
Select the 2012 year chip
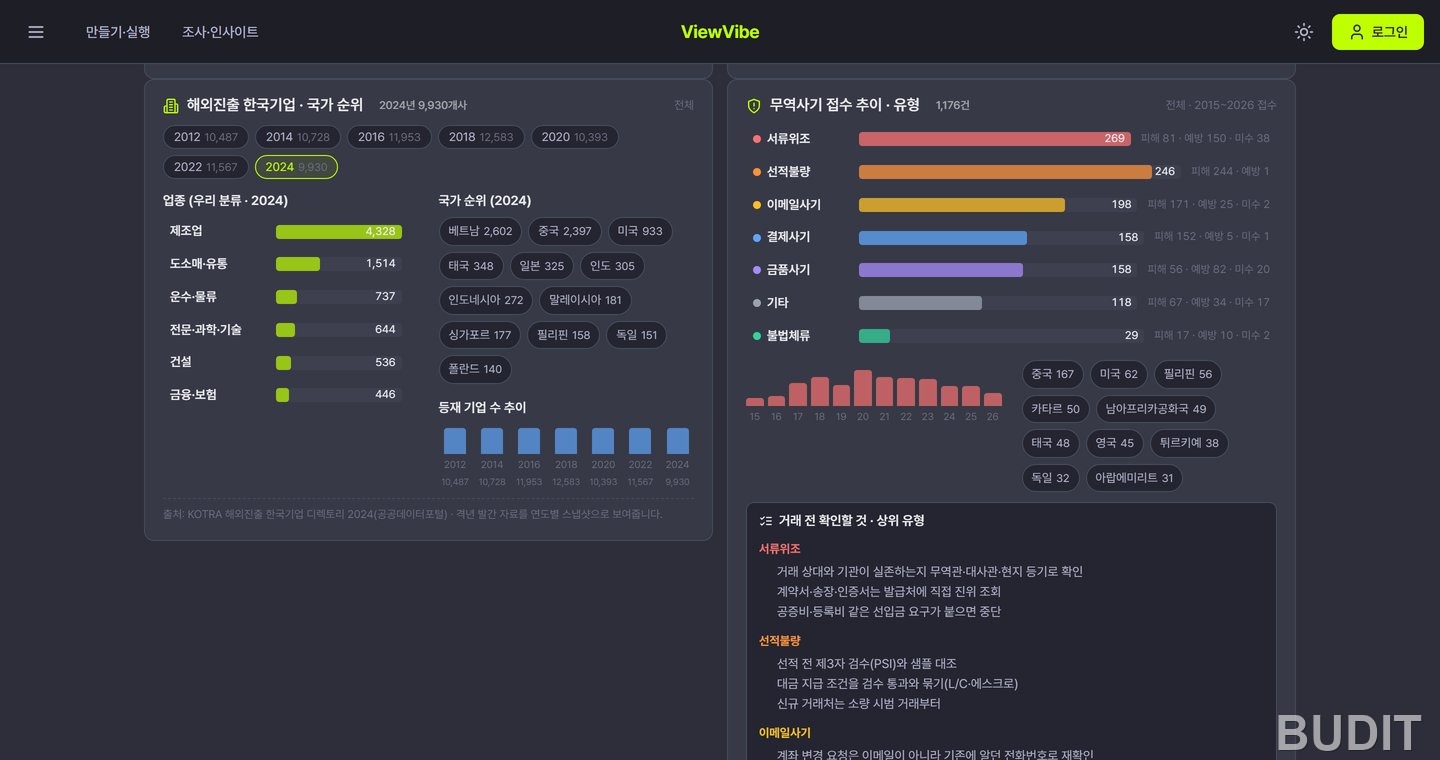pos(206,137)
